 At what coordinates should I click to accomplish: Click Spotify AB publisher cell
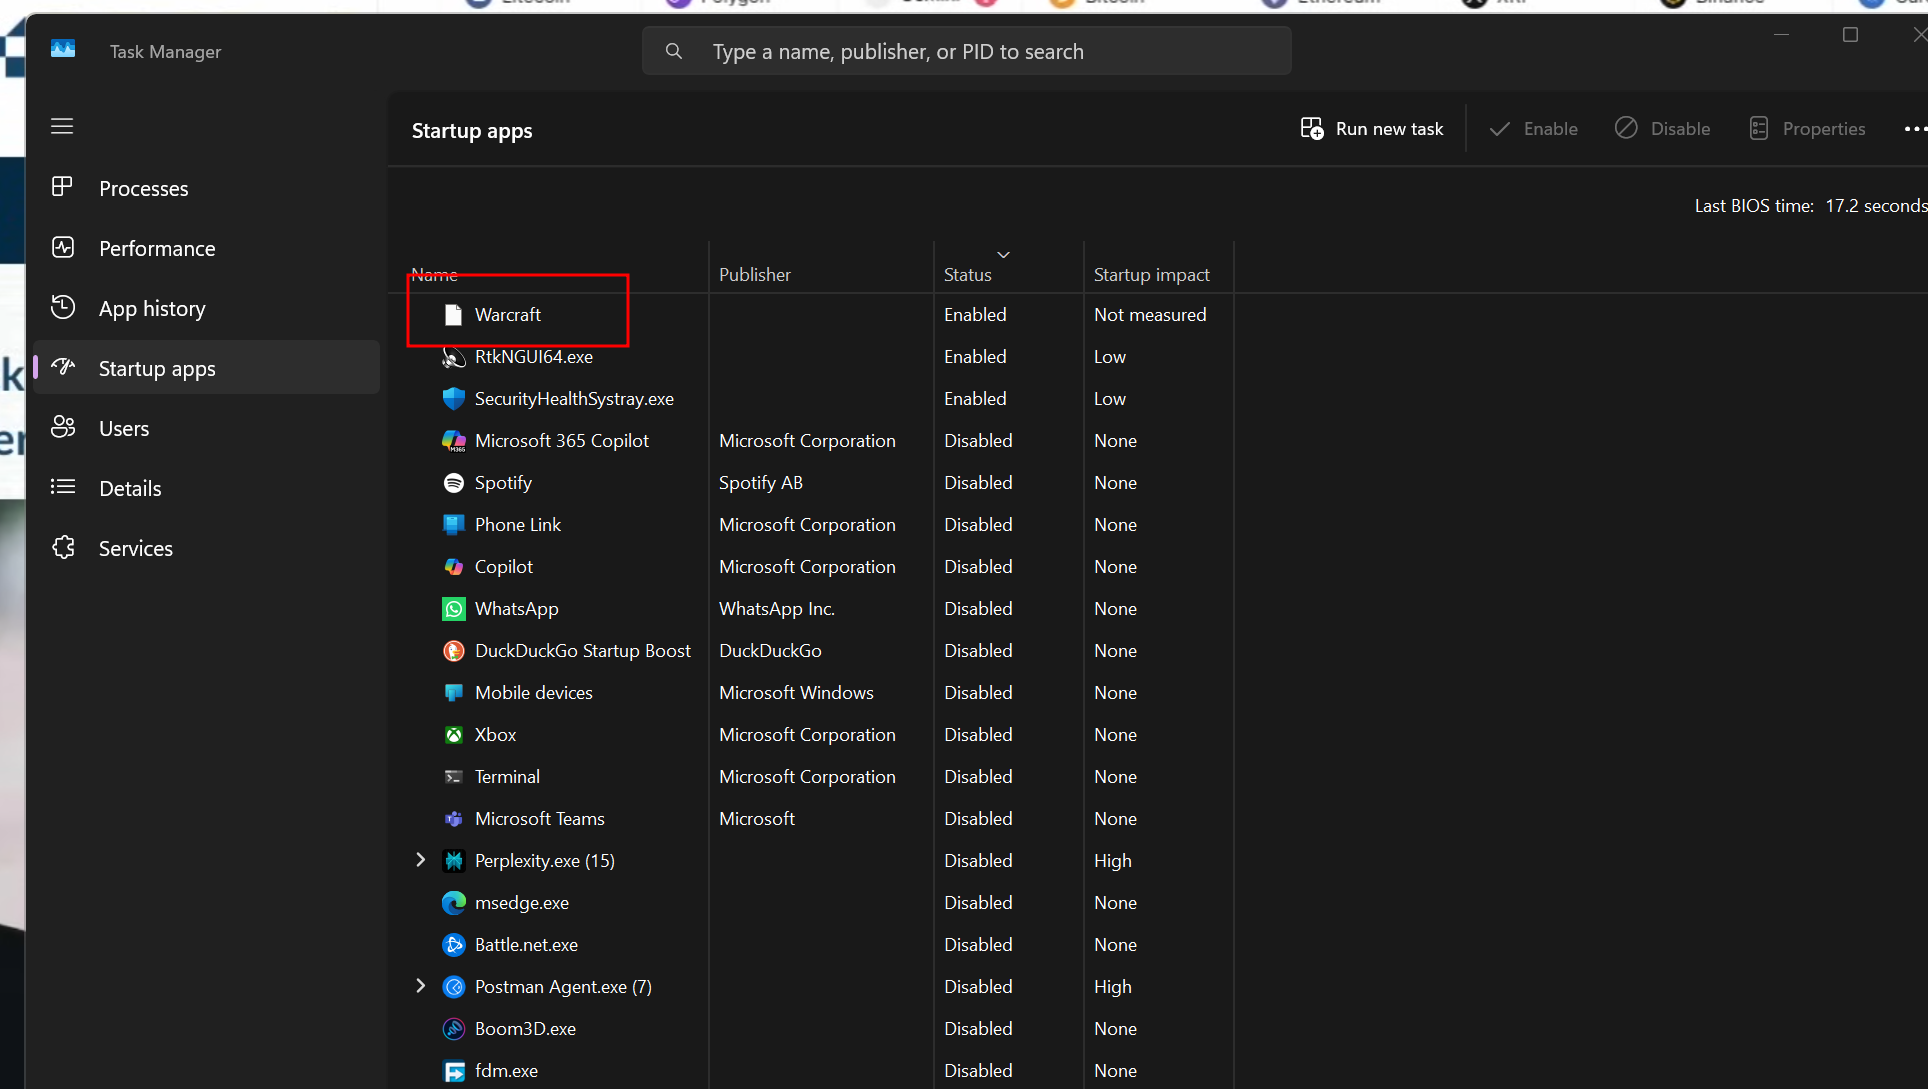coord(761,483)
